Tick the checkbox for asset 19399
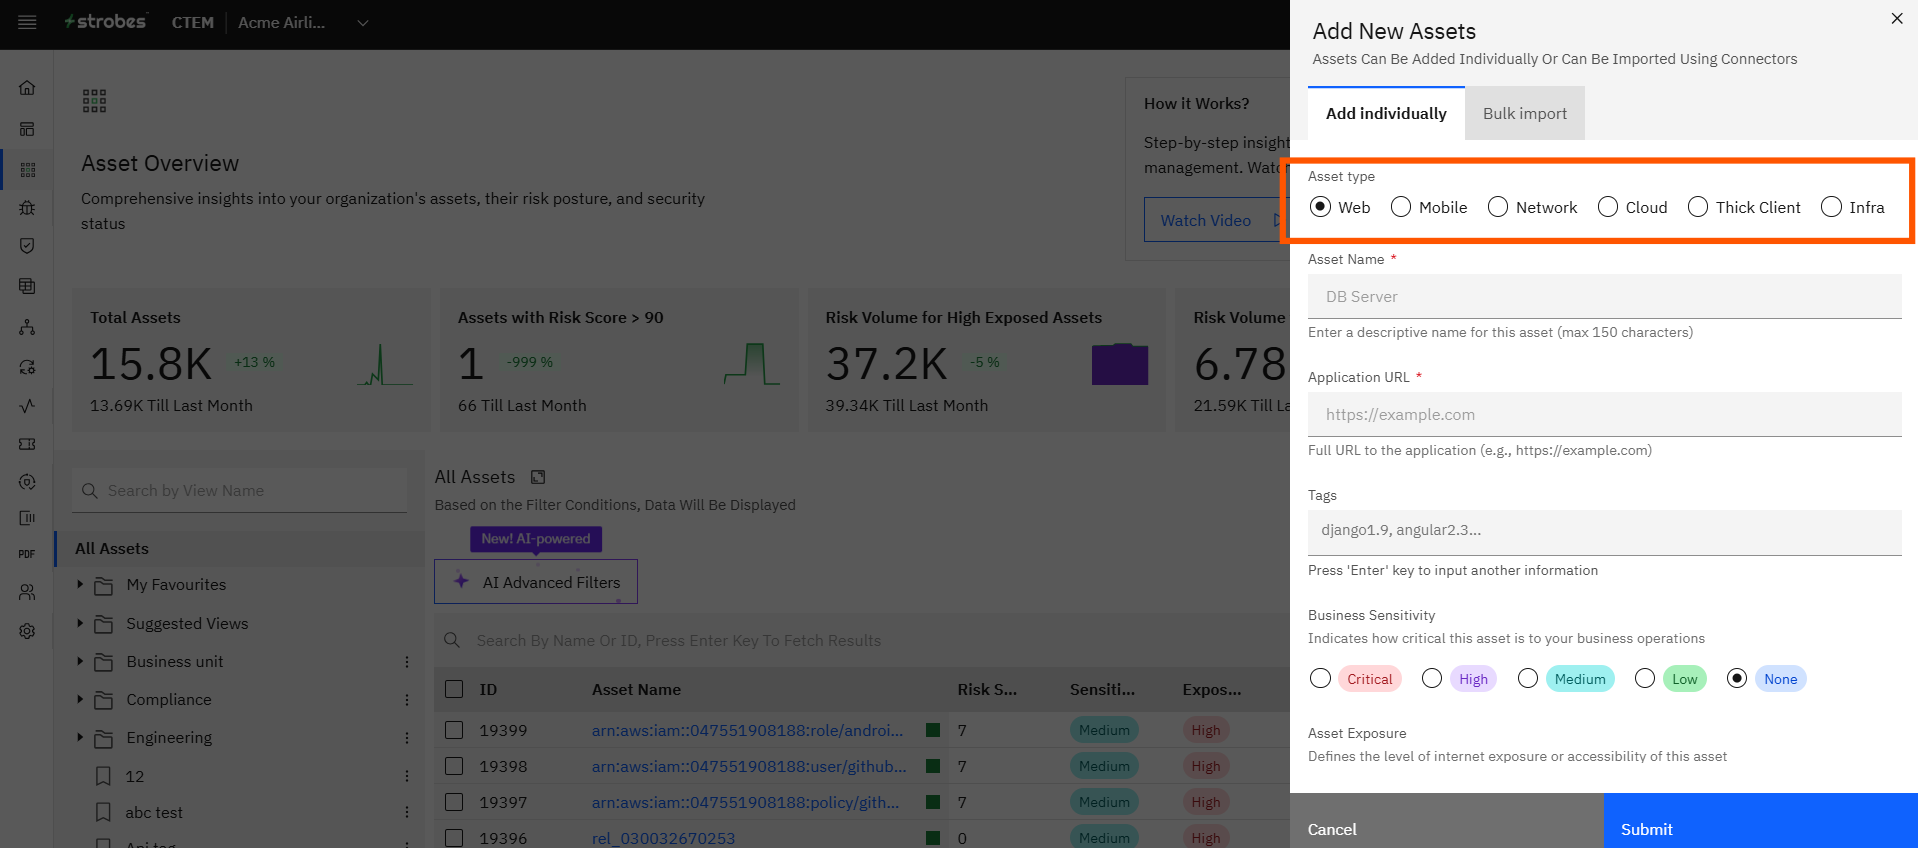Screen dimensions: 1918x848 click(454, 730)
